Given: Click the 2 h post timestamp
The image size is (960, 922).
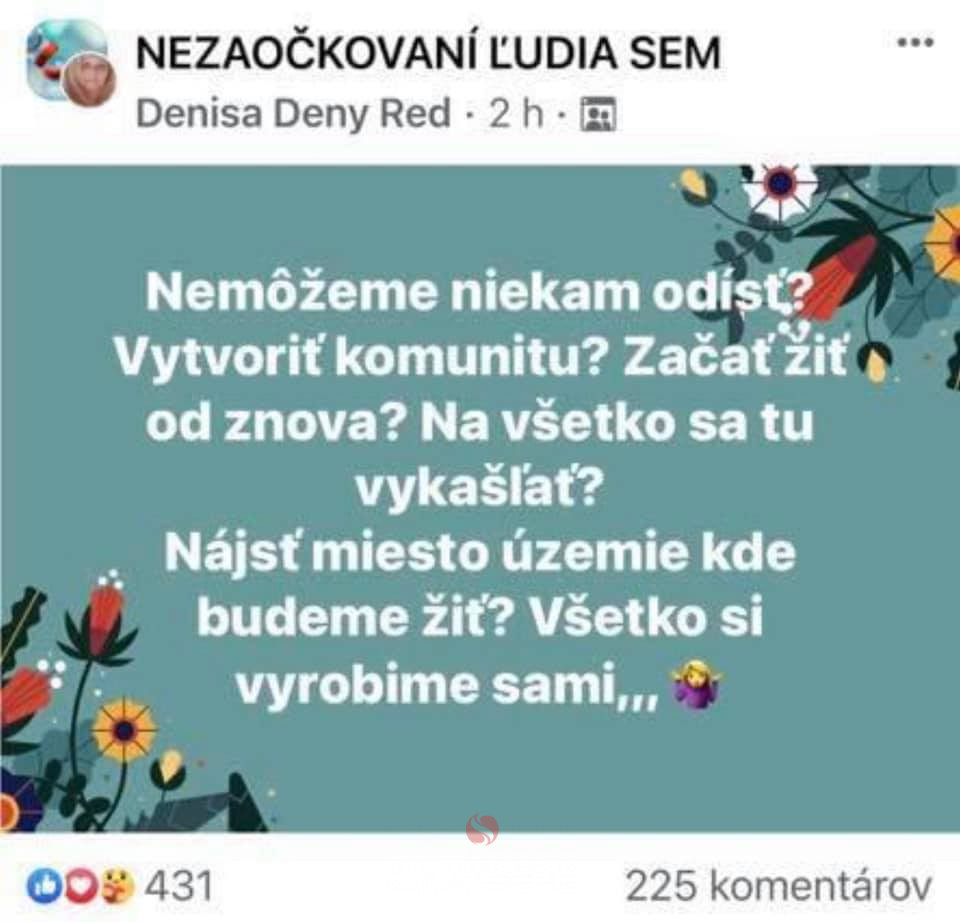Looking at the screenshot, I should pos(516,113).
